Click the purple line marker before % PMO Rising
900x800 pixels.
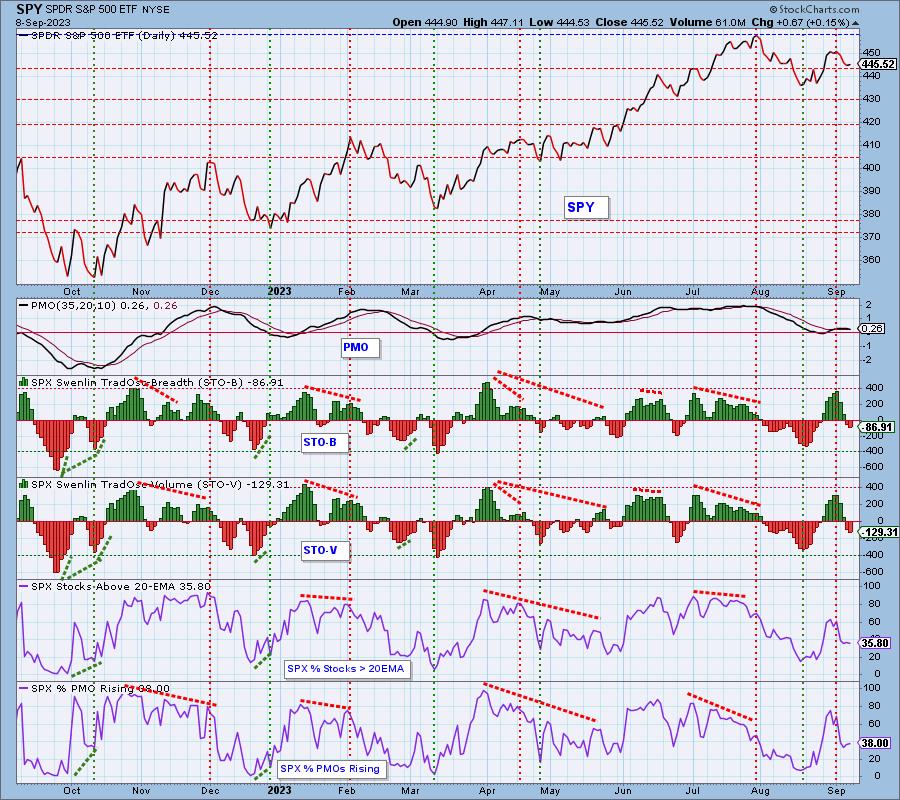(24, 688)
